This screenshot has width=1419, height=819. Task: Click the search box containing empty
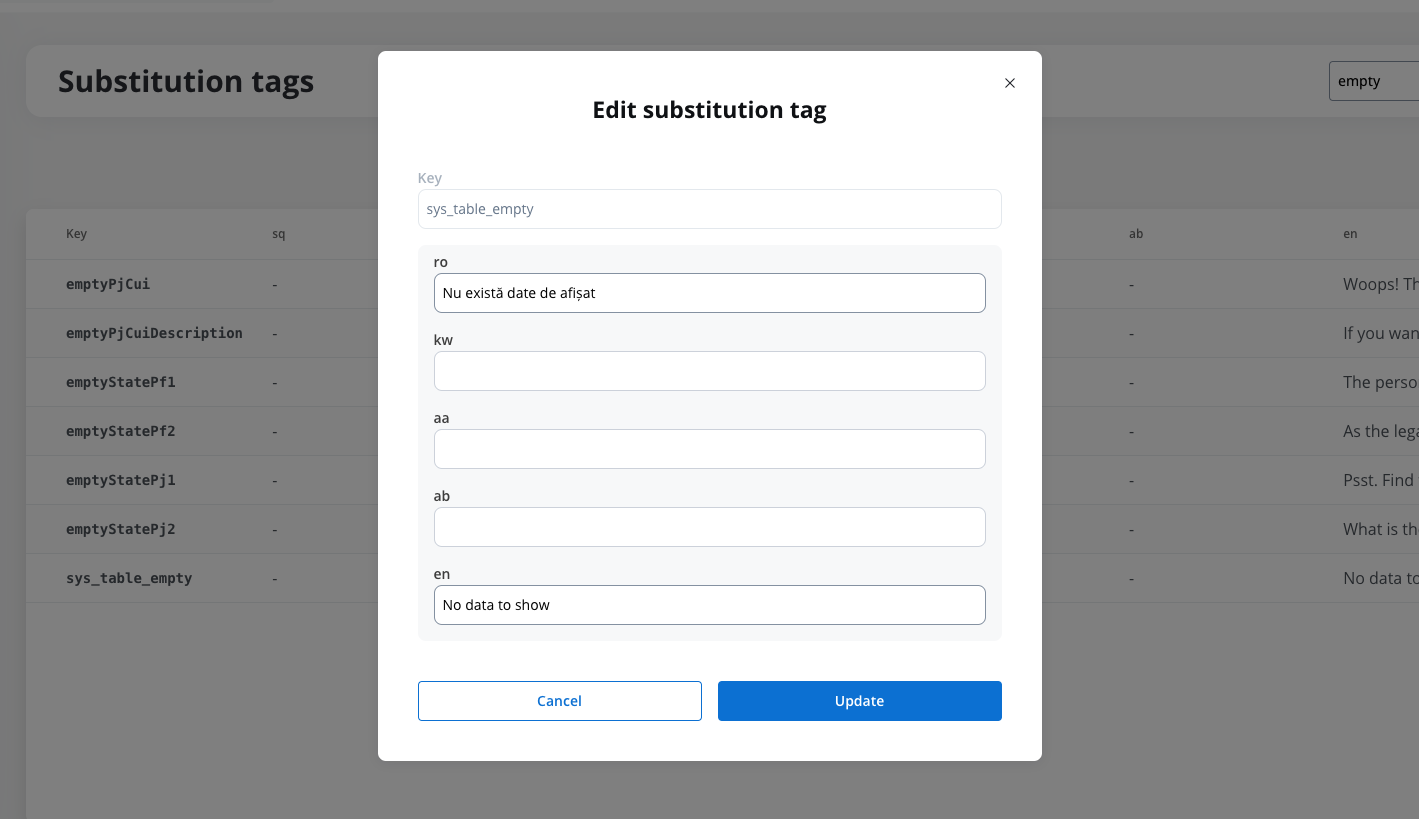[1375, 81]
